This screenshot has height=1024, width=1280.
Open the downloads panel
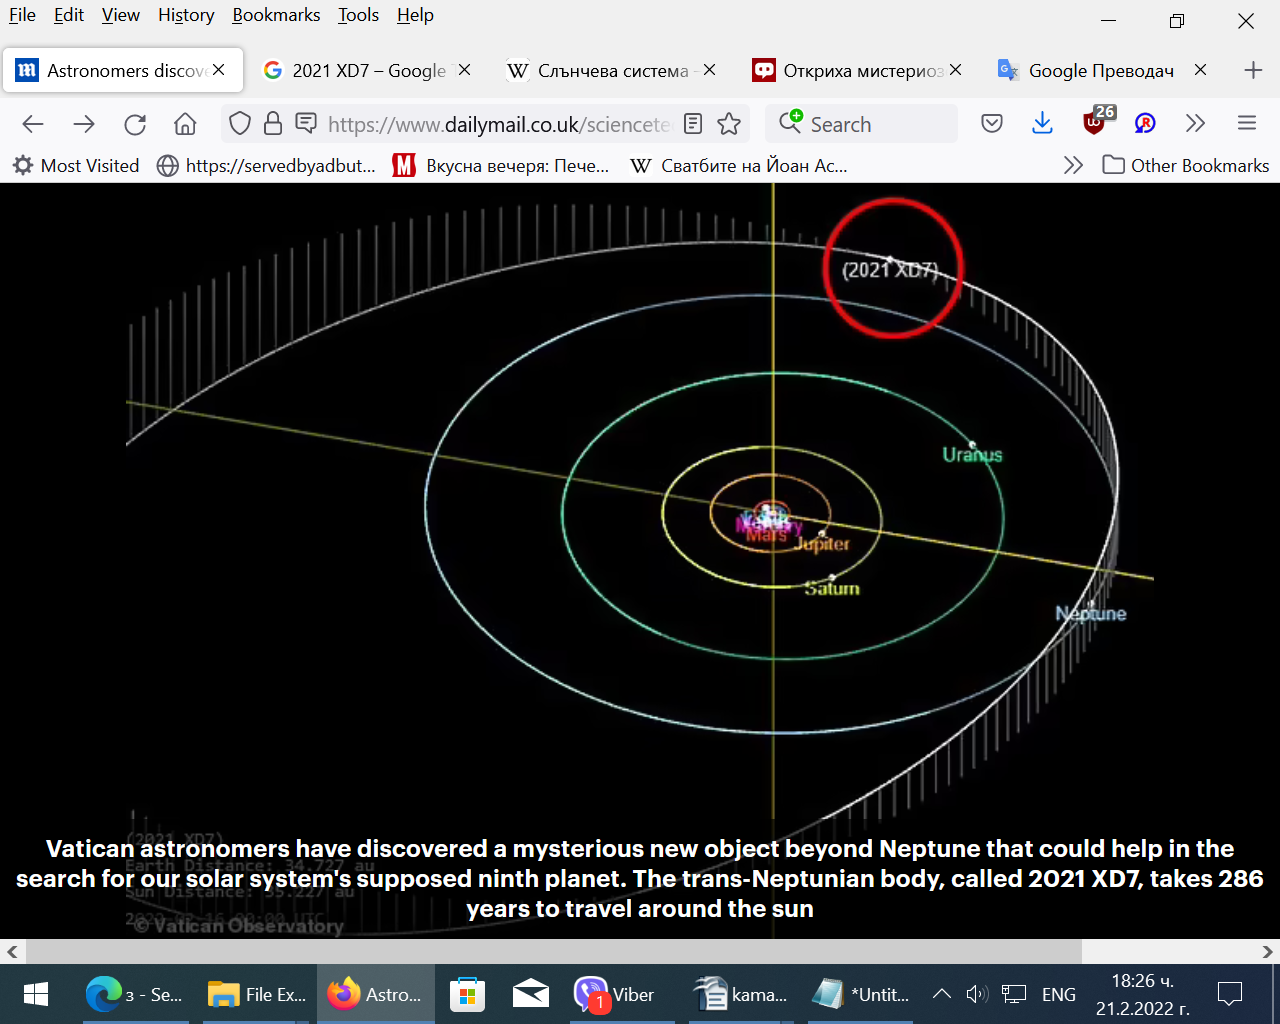[1042, 124]
